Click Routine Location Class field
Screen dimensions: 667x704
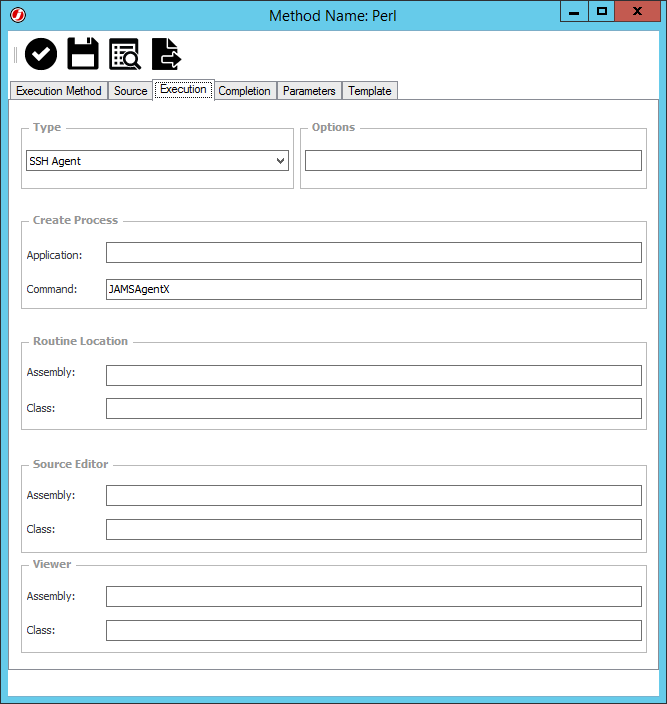click(x=373, y=409)
